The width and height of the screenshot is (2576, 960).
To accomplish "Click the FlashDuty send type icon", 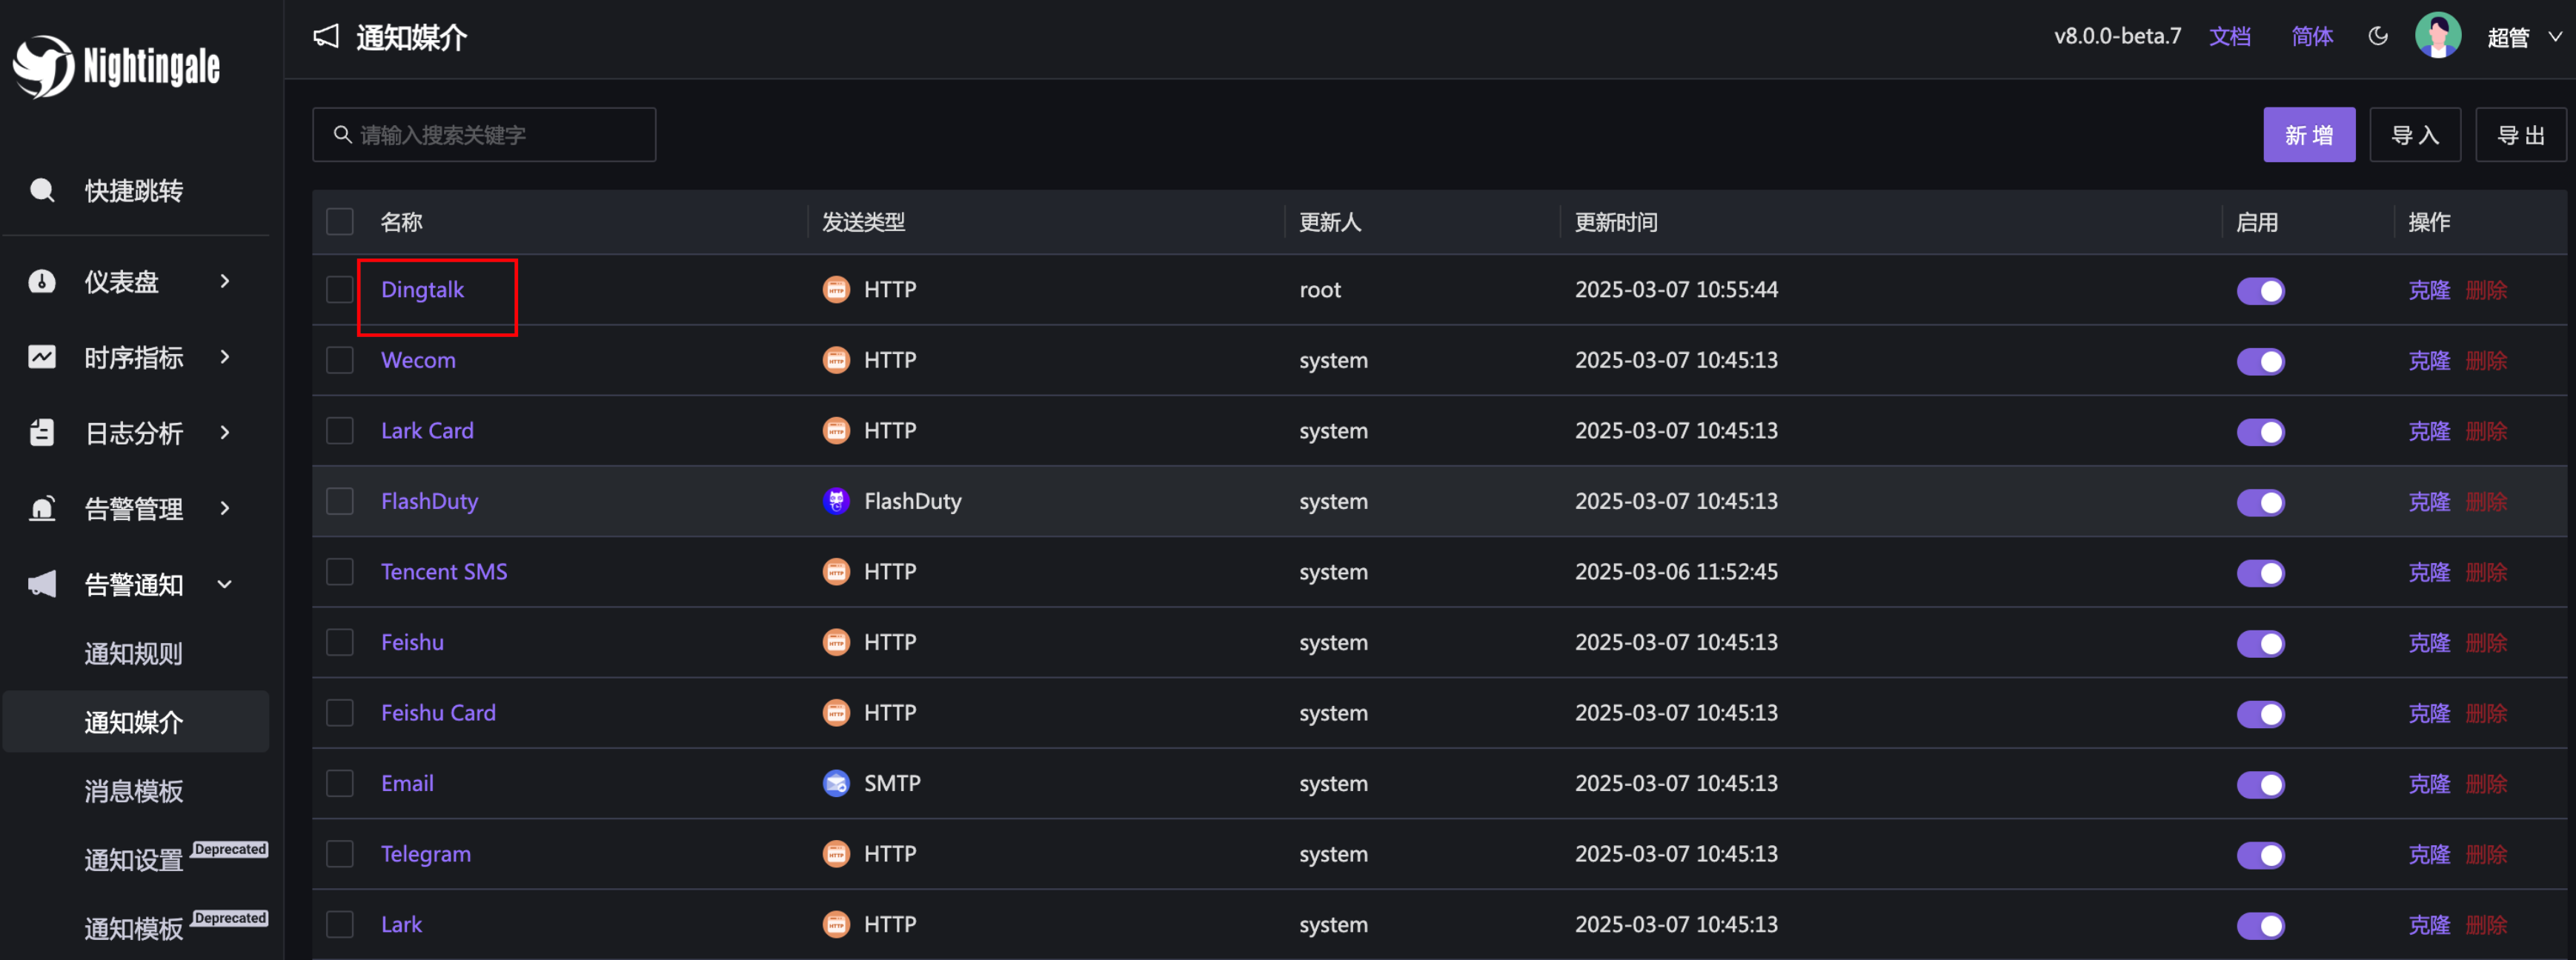I will pyautogui.click(x=836, y=501).
